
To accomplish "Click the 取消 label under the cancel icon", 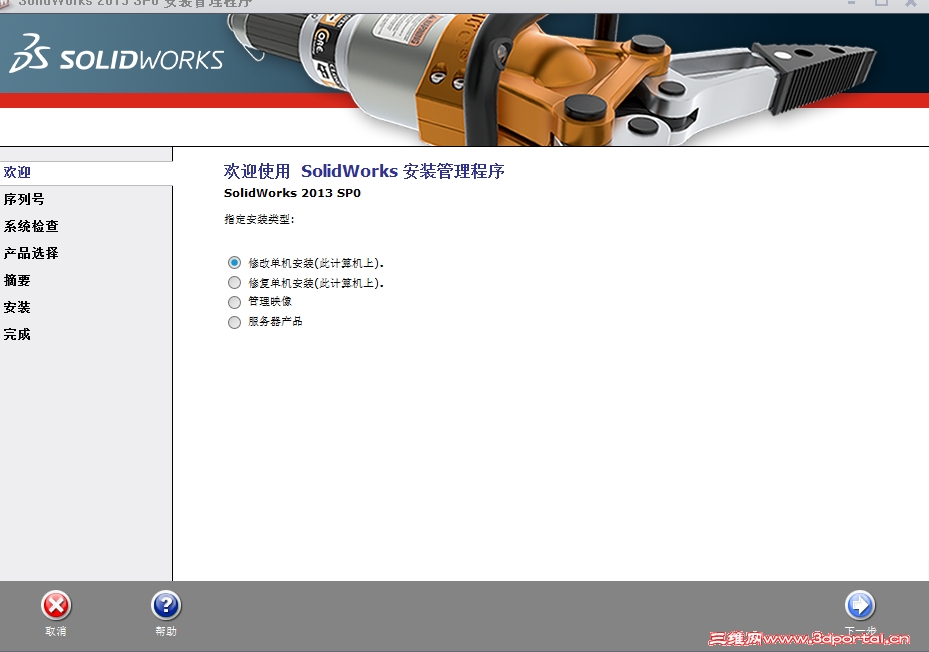I will click(56, 632).
